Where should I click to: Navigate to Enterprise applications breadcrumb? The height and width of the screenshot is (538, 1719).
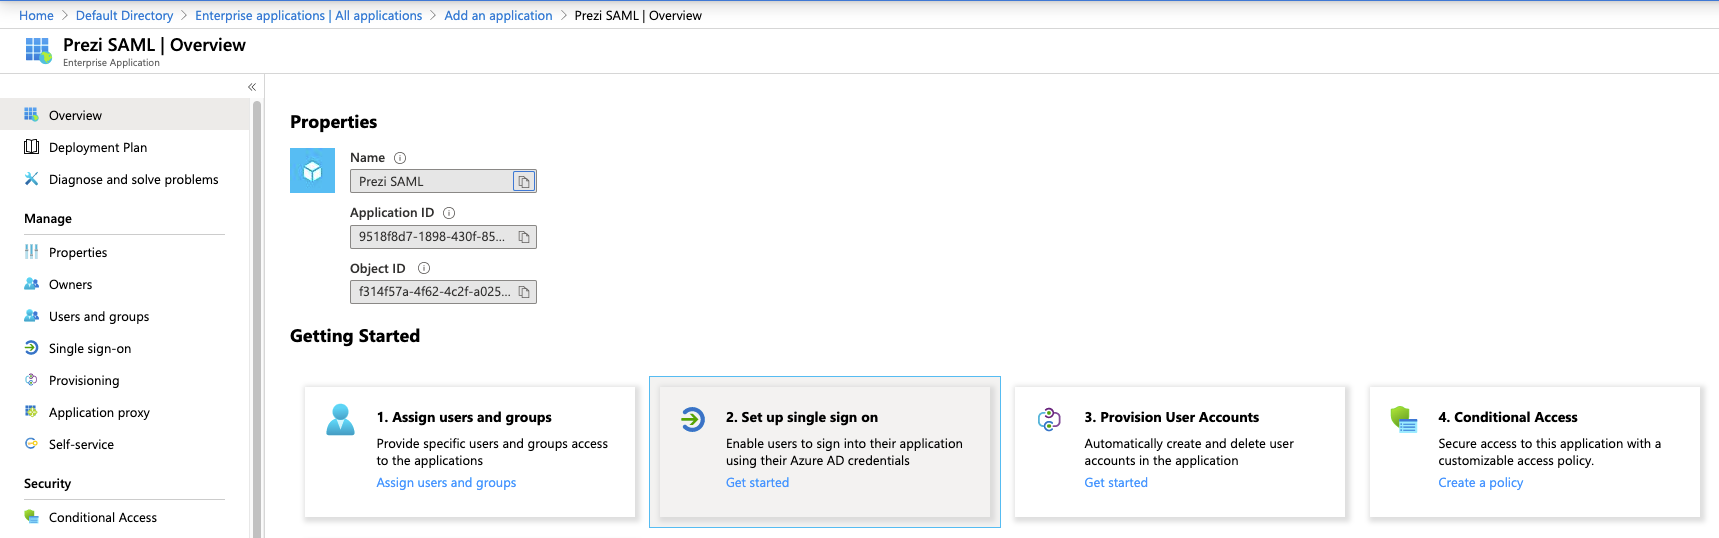tap(308, 15)
